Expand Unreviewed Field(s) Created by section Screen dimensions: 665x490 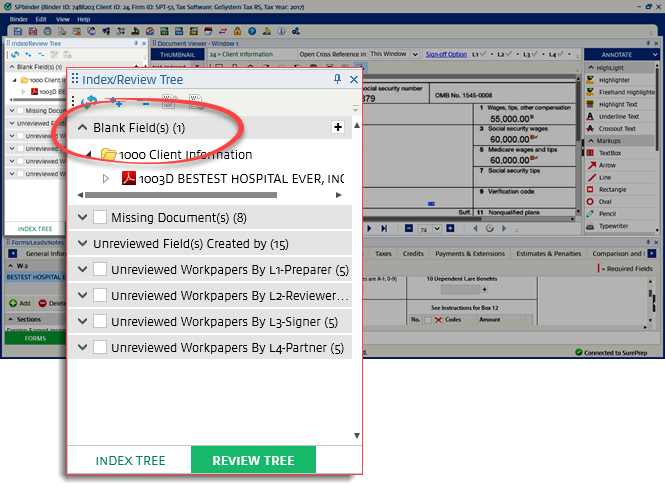point(83,243)
